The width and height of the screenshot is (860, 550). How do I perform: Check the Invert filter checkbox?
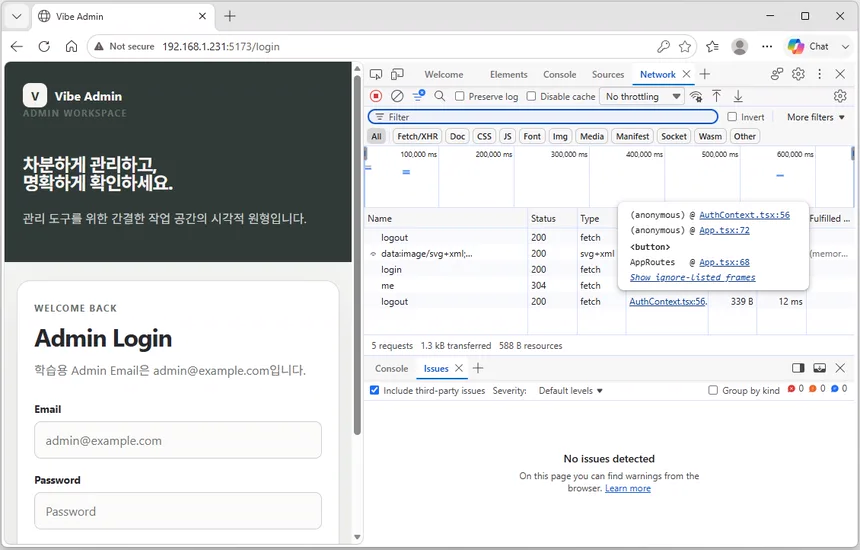tap(732, 117)
